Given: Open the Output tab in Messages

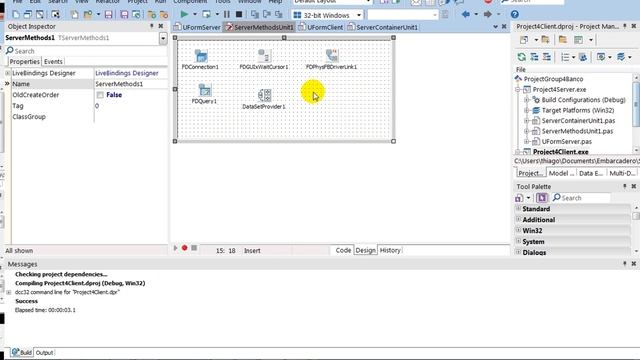Looking at the screenshot, I should click(x=44, y=353).
